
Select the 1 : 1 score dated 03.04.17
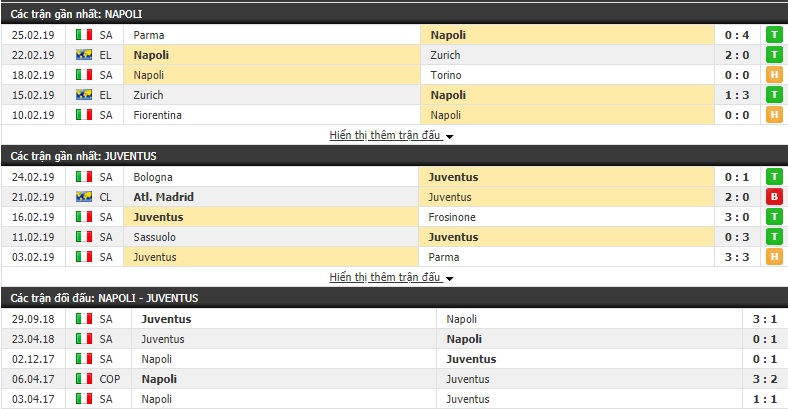764,399
